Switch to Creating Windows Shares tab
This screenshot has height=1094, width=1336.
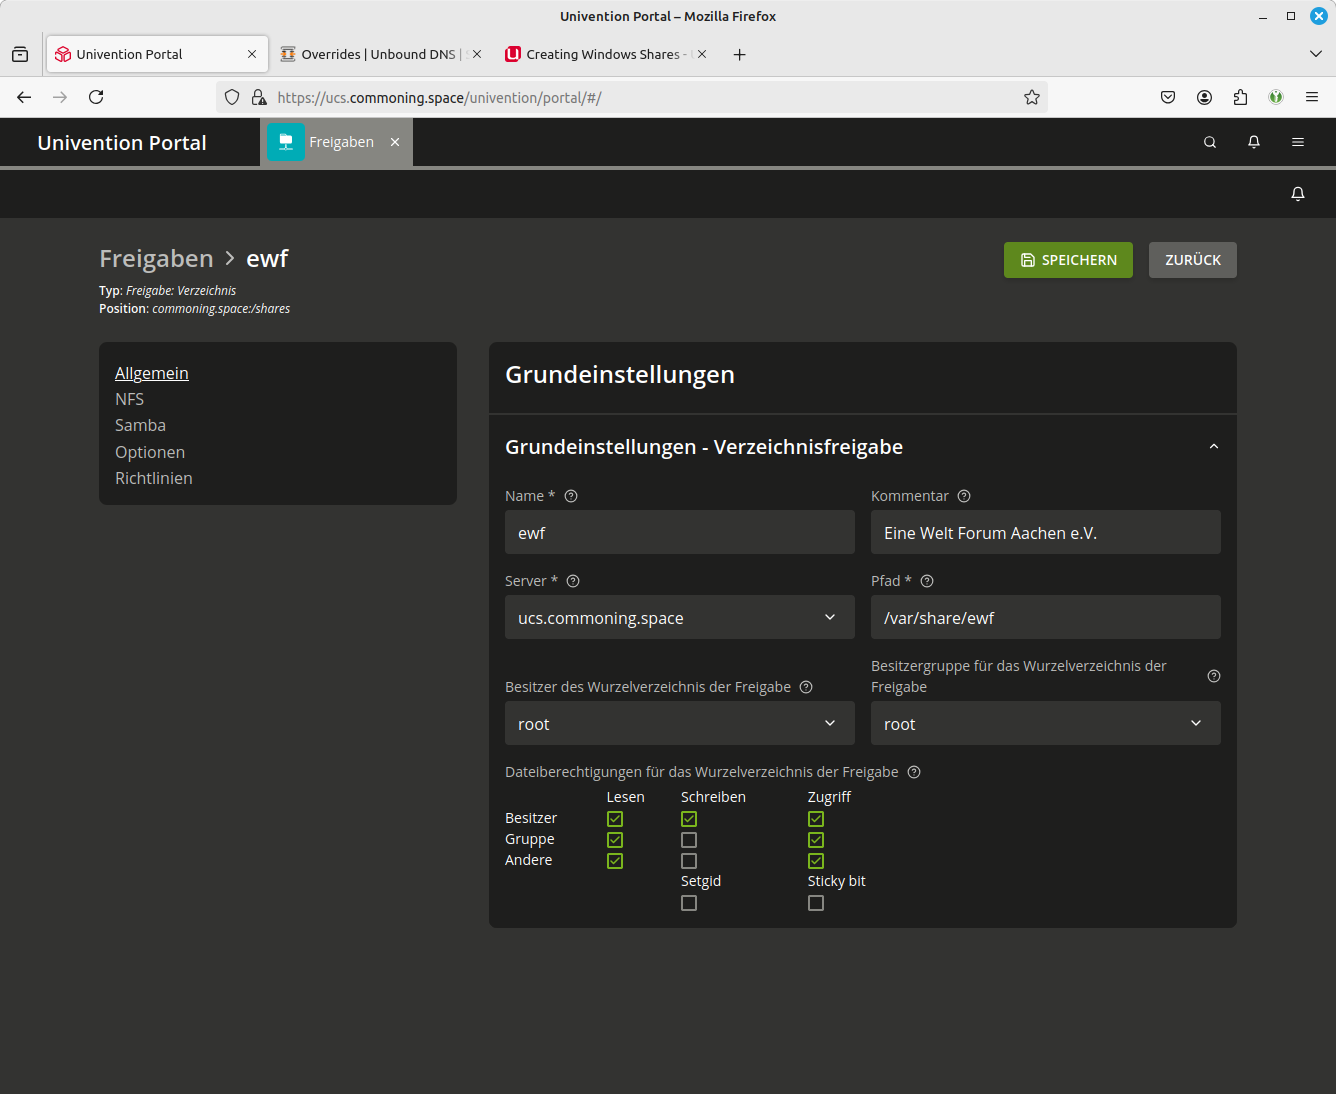(x=606, y=54)
